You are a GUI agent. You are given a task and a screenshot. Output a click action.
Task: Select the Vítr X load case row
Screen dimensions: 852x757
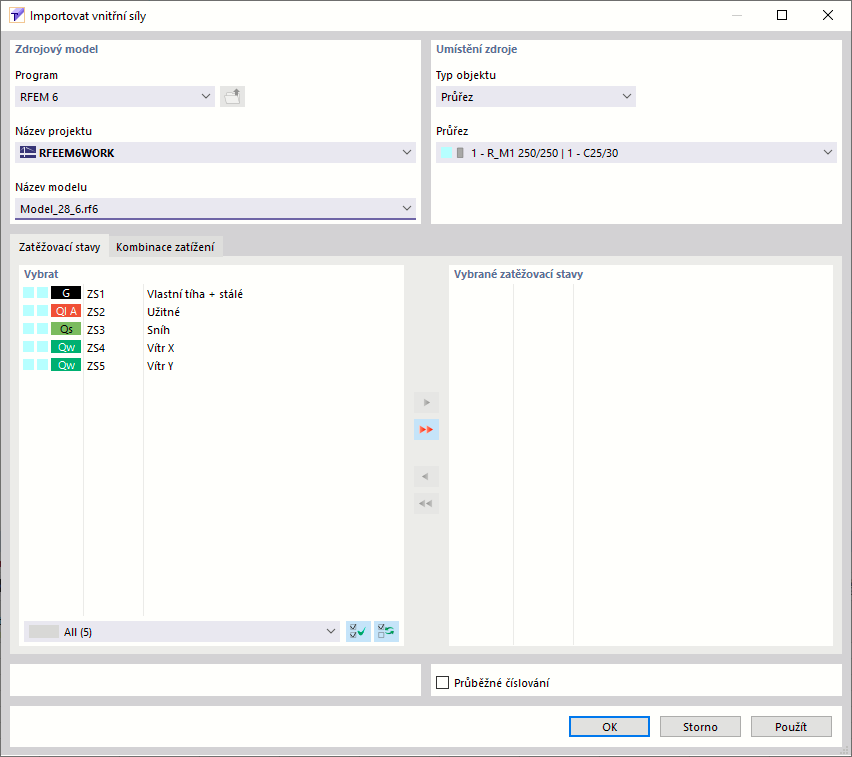212,348
